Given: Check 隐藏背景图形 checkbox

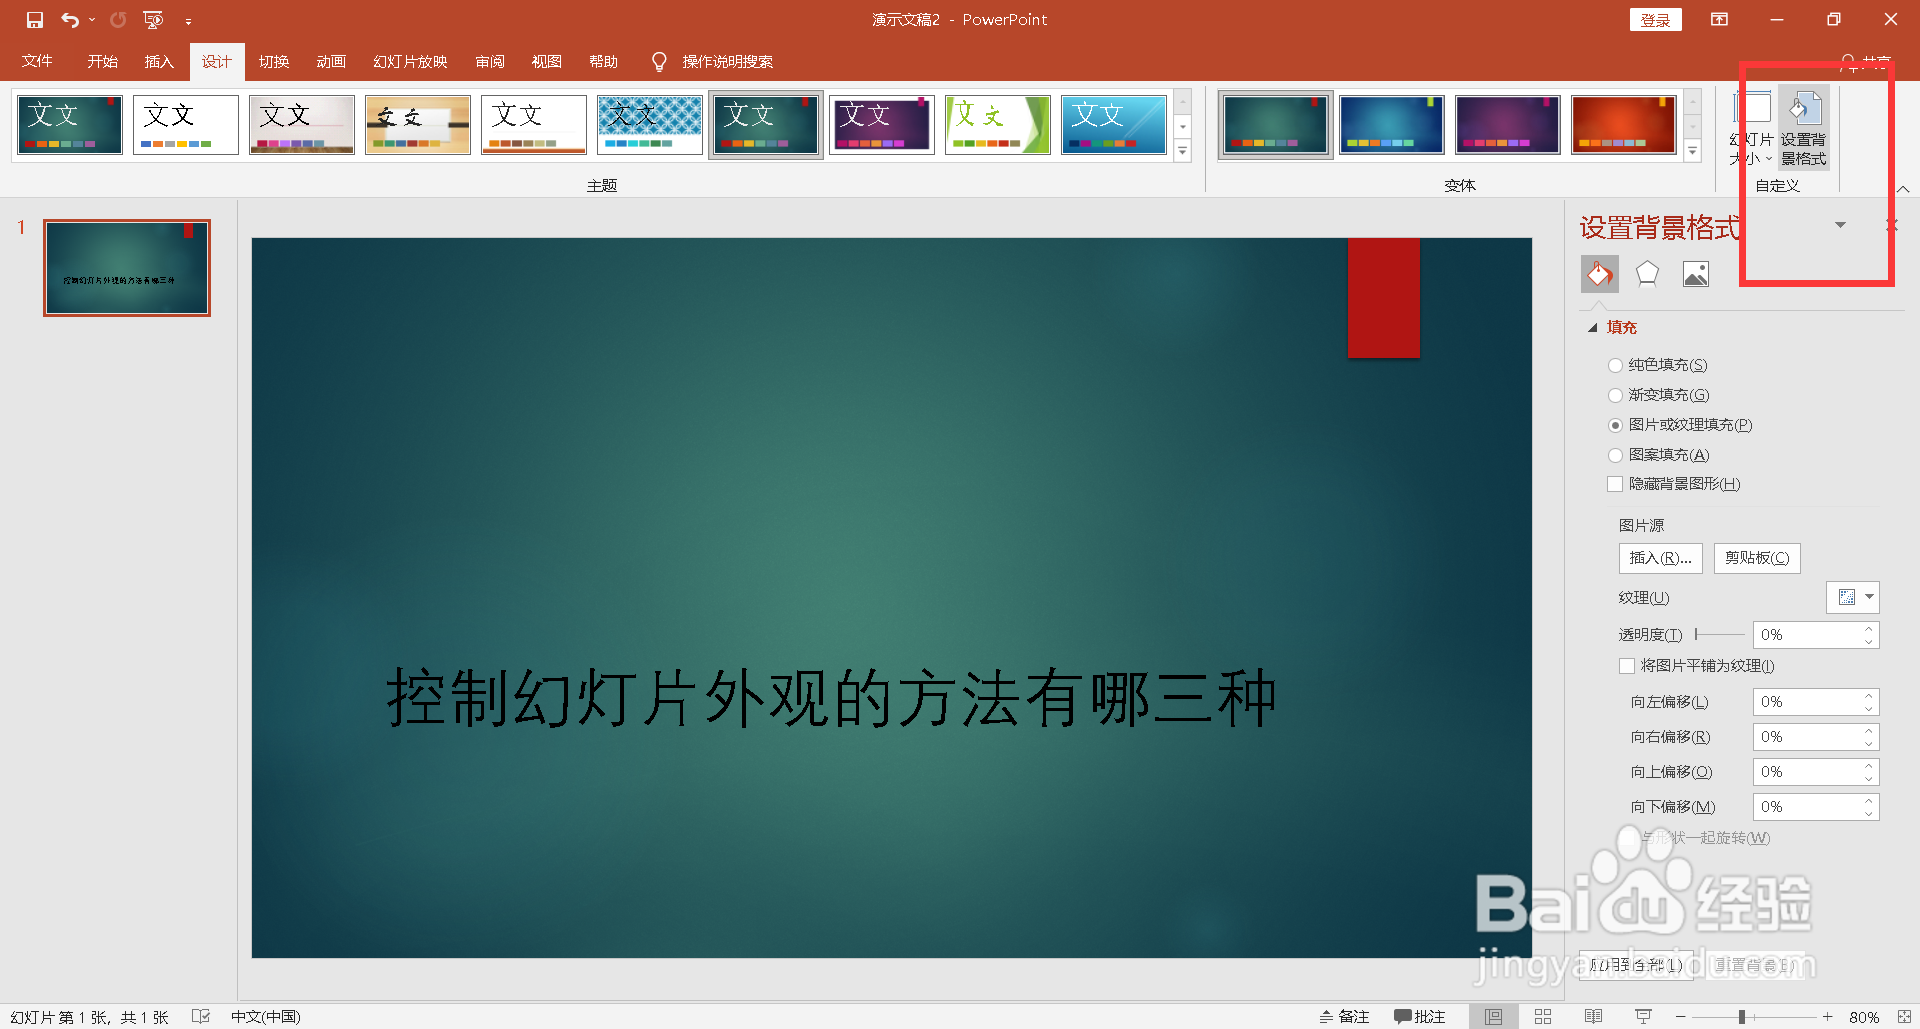Looking at the screenshot, I should tap(1615, 484).
